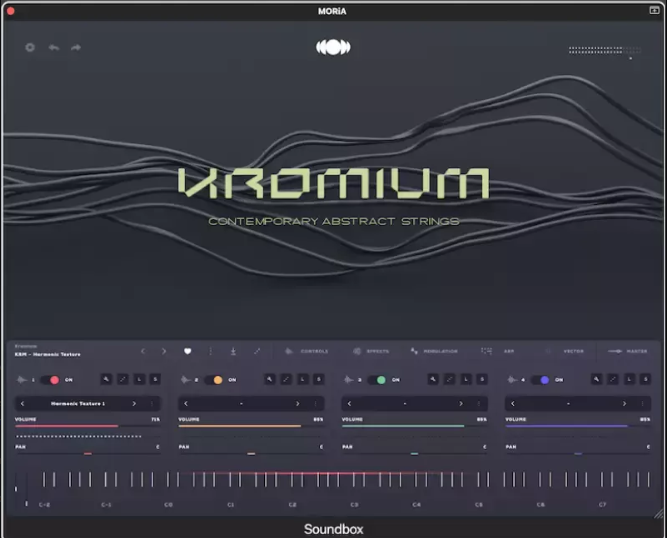Click the empty sound name of layer 2
667x538 pixels.
pos(241,403)
